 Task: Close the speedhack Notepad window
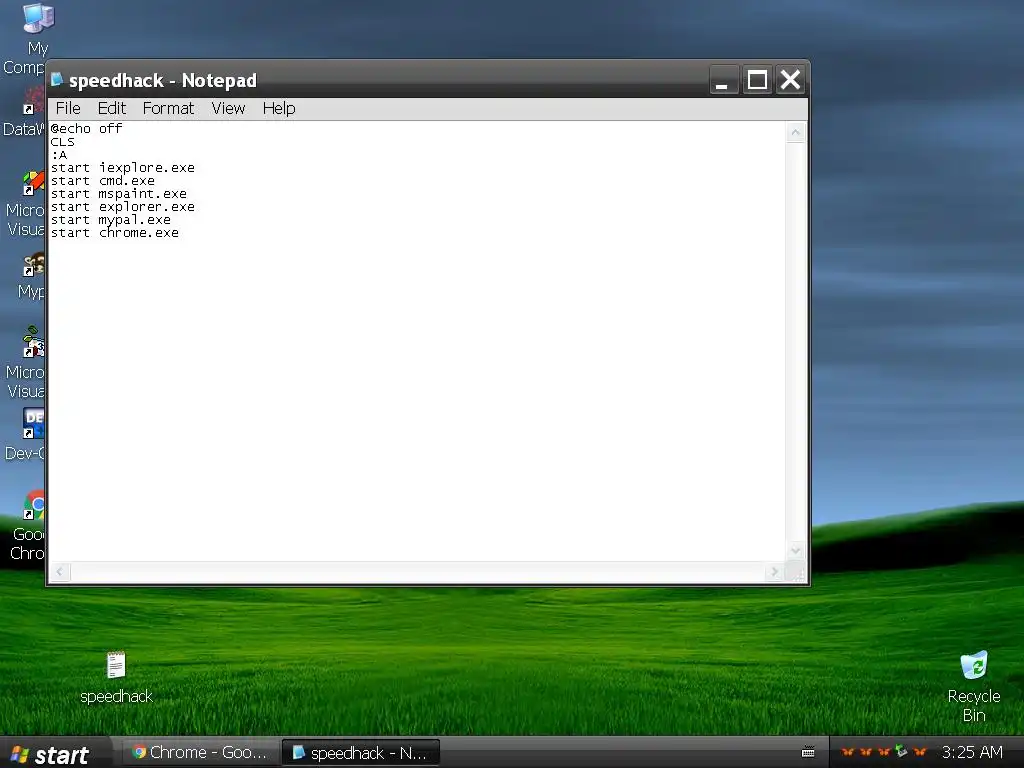pyautogui.click(x=790, y=80)
